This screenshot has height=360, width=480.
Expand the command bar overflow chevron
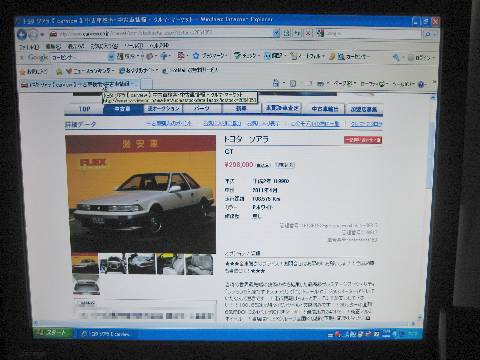click(x=434, y=82)
